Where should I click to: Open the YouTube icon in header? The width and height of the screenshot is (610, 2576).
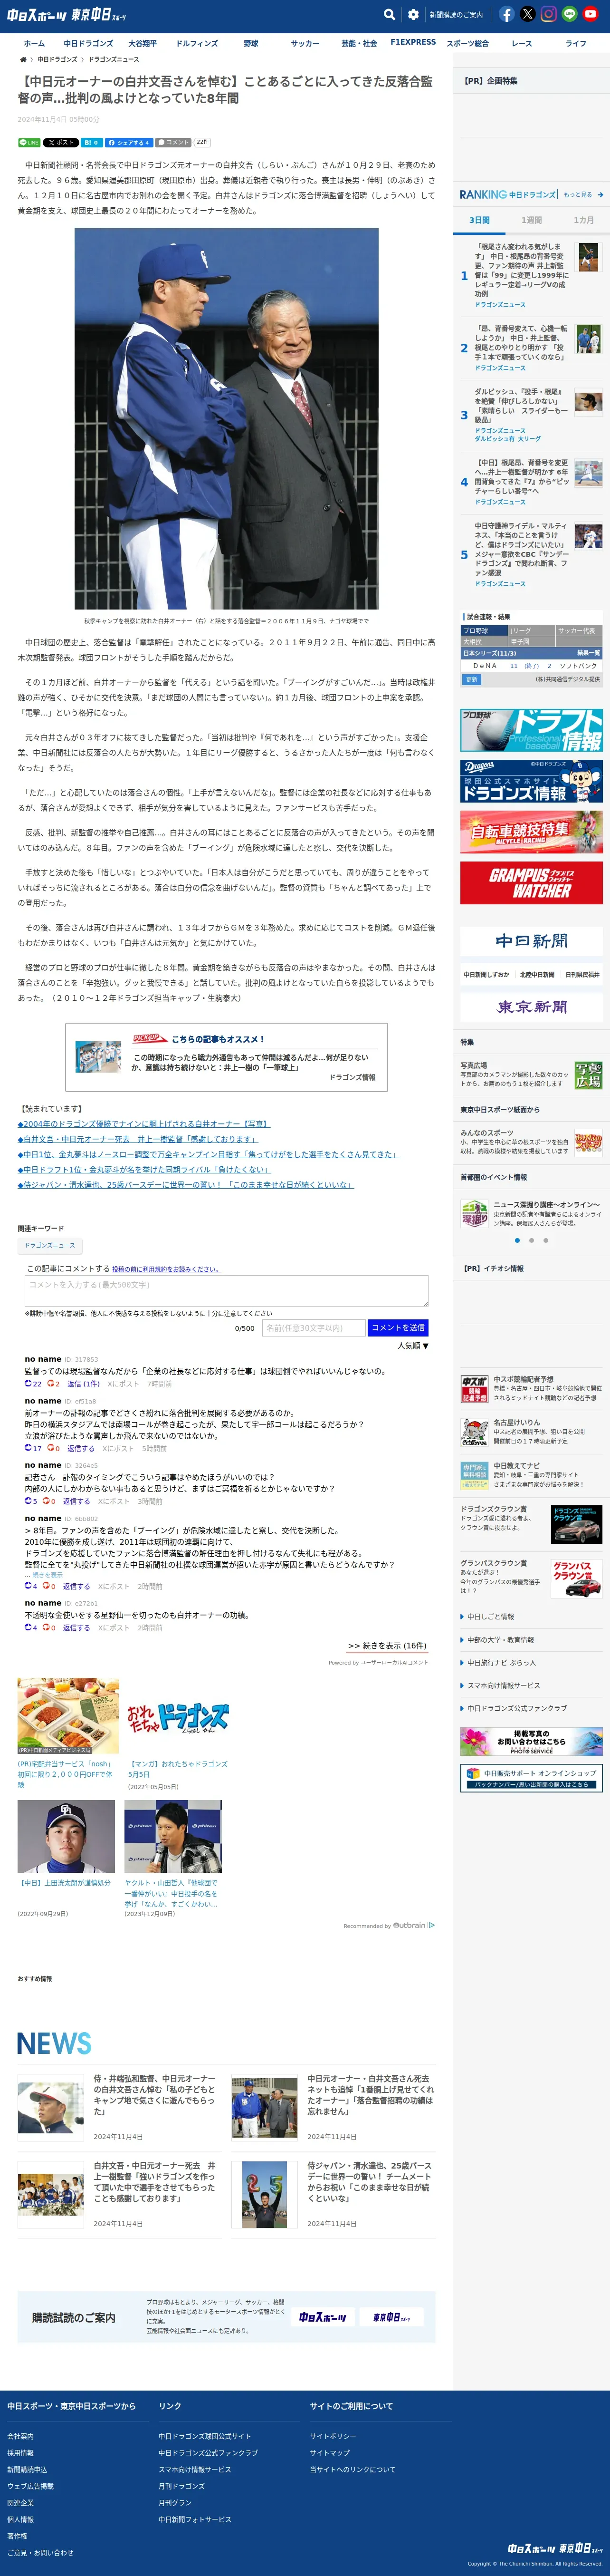click(591, 14)
